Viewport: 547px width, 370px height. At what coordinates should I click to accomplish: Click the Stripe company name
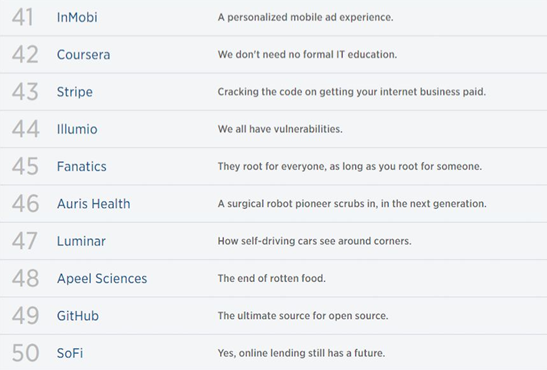pyautogui.click(x=75, y=92)
